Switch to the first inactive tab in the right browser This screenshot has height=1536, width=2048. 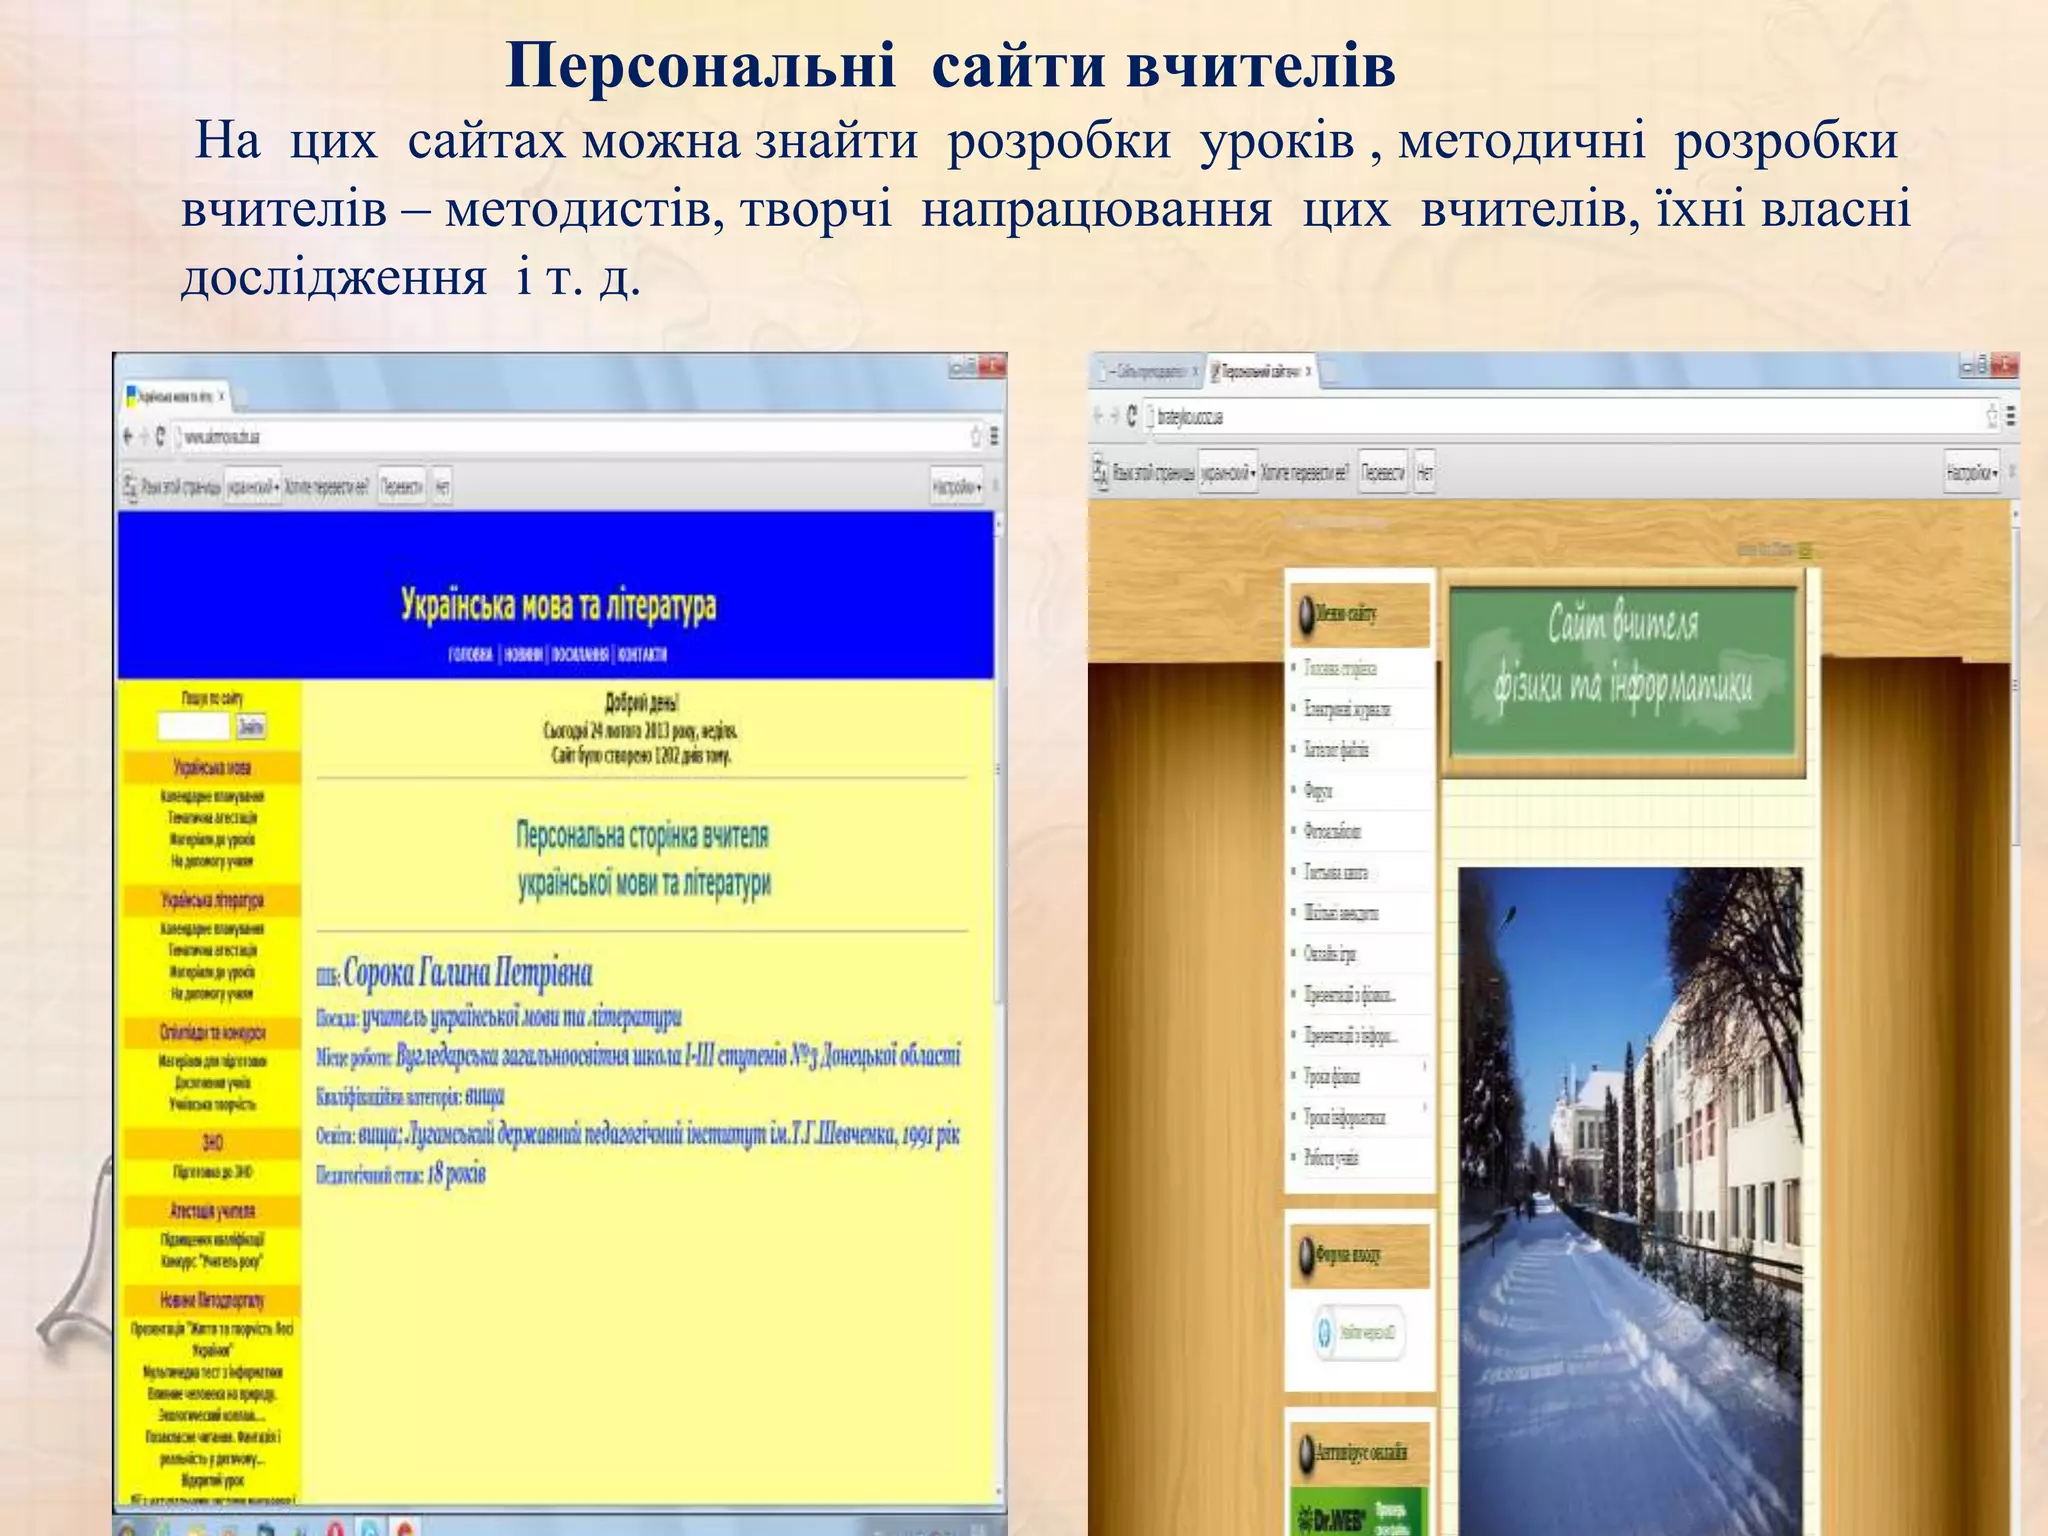pos(1146,372)
